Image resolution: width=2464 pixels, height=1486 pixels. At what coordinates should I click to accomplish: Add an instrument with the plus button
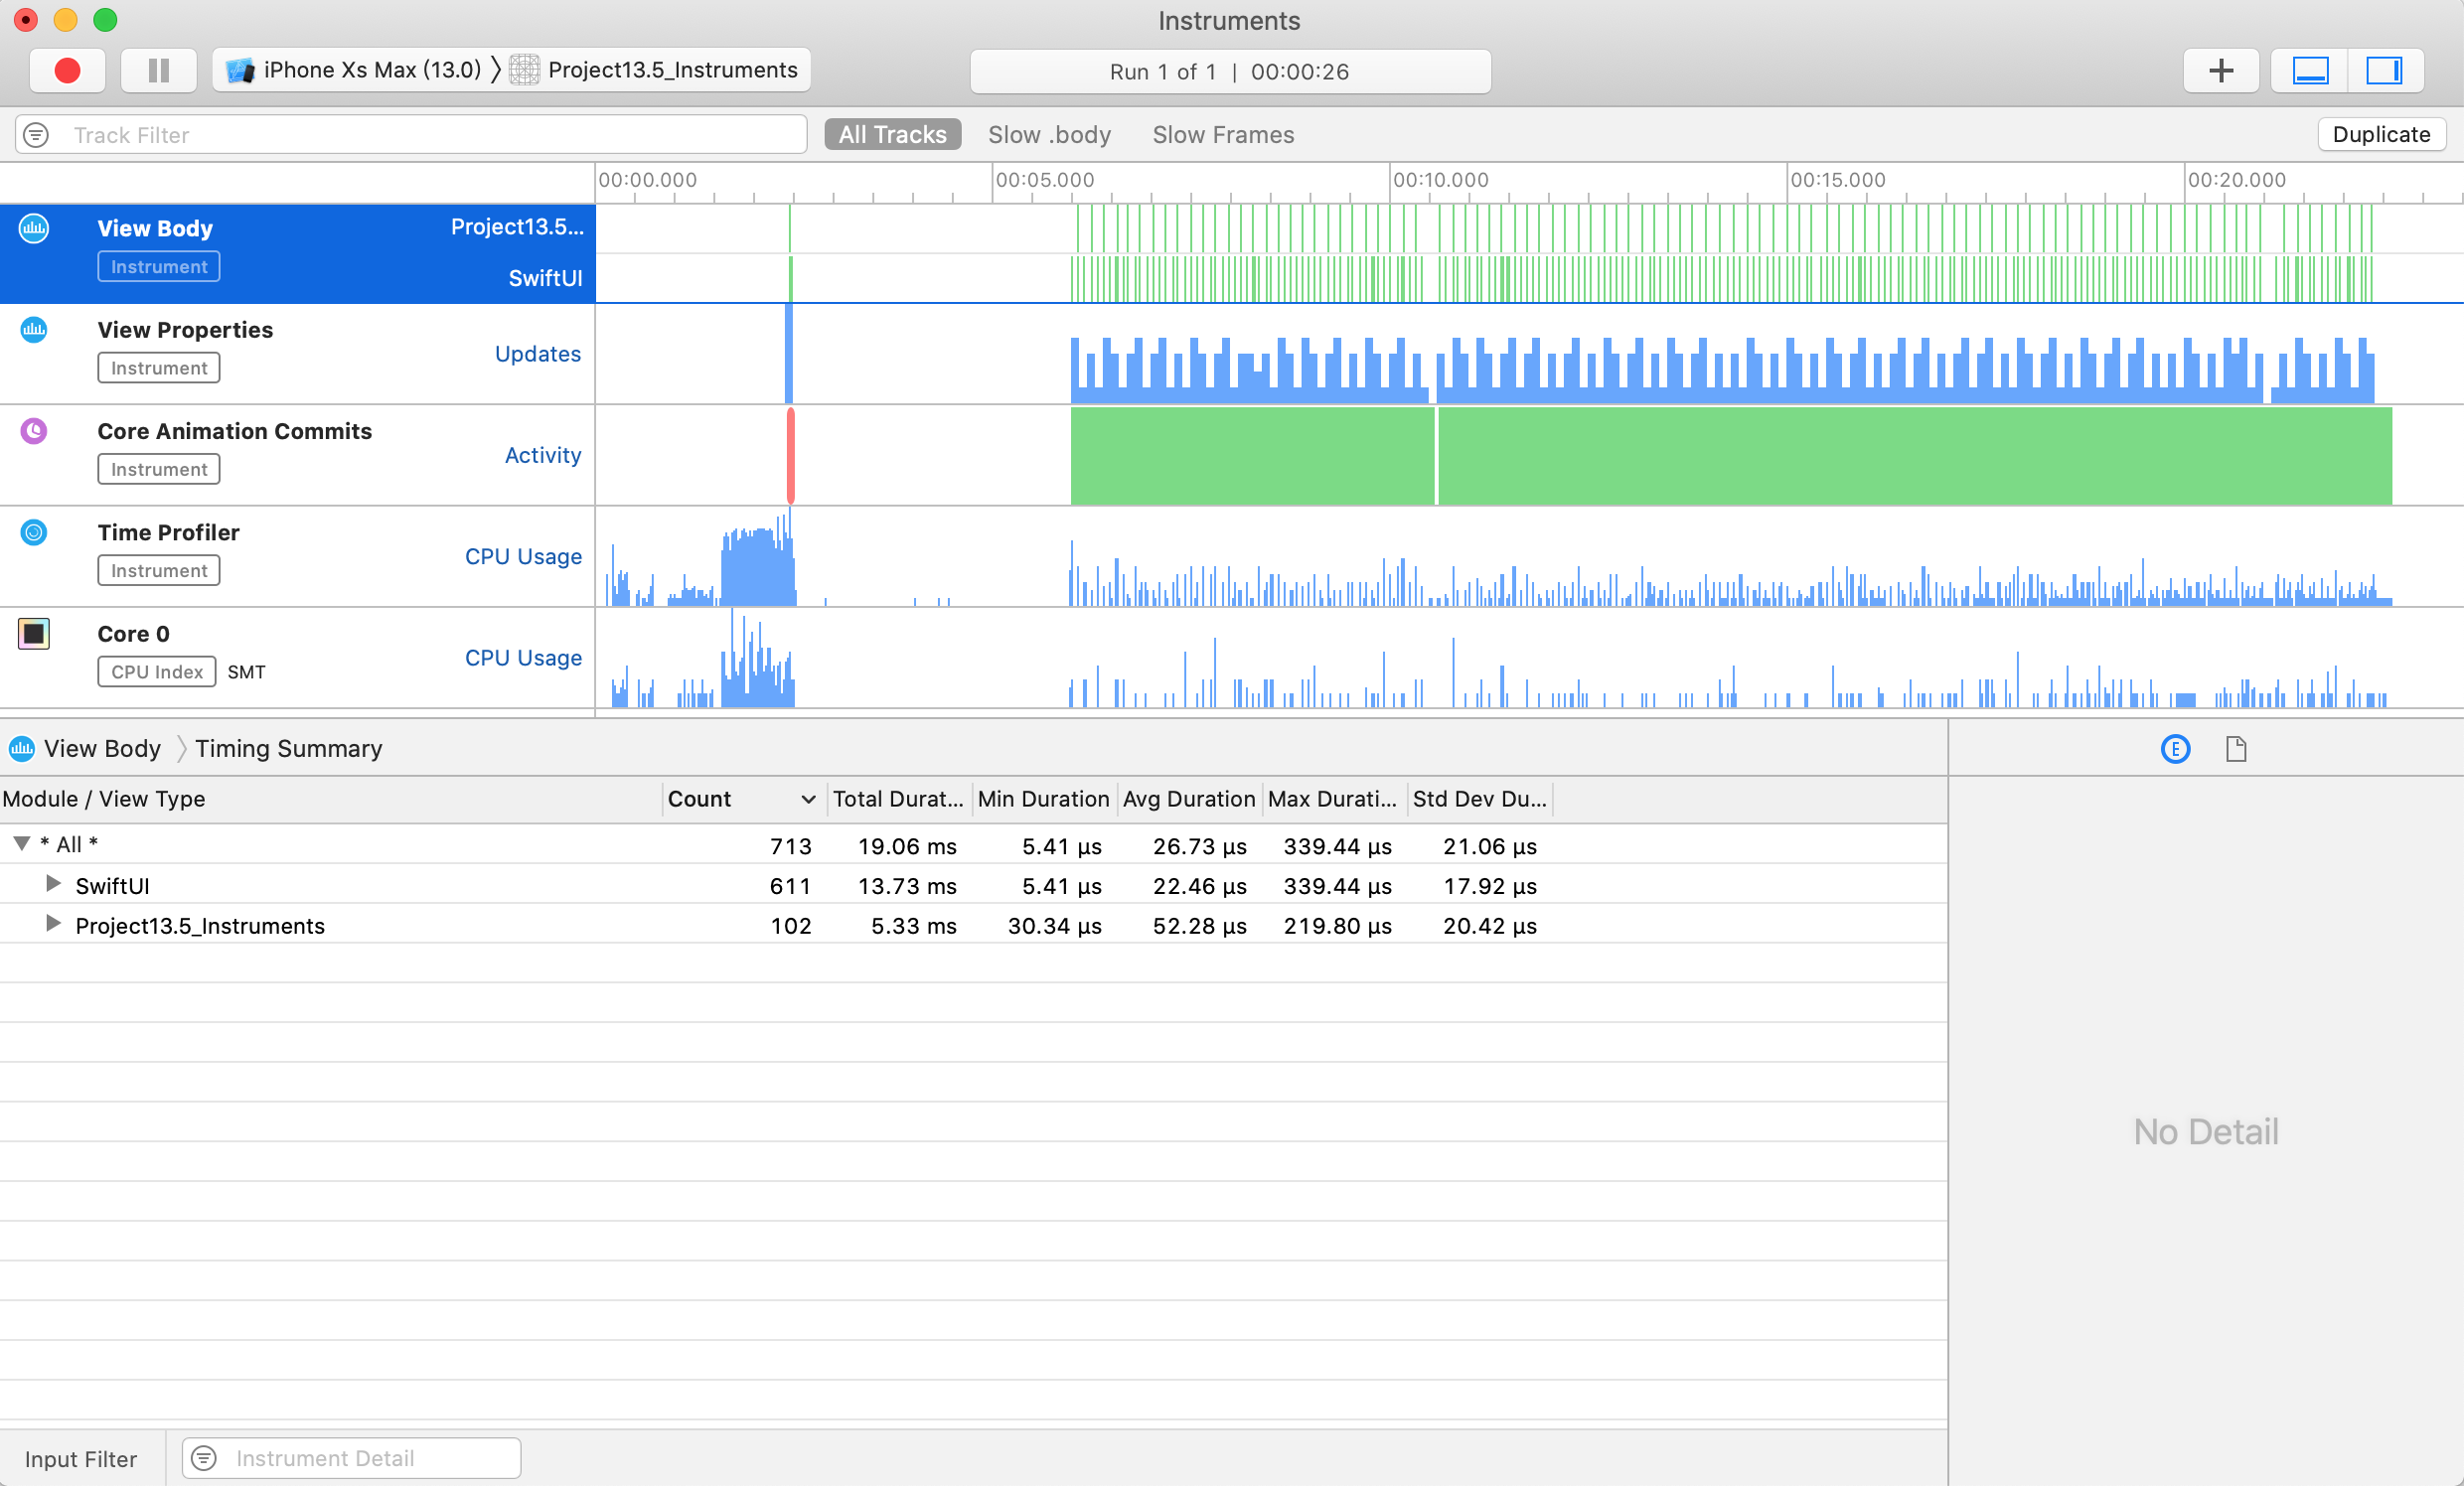click(x=2221, y=71)
